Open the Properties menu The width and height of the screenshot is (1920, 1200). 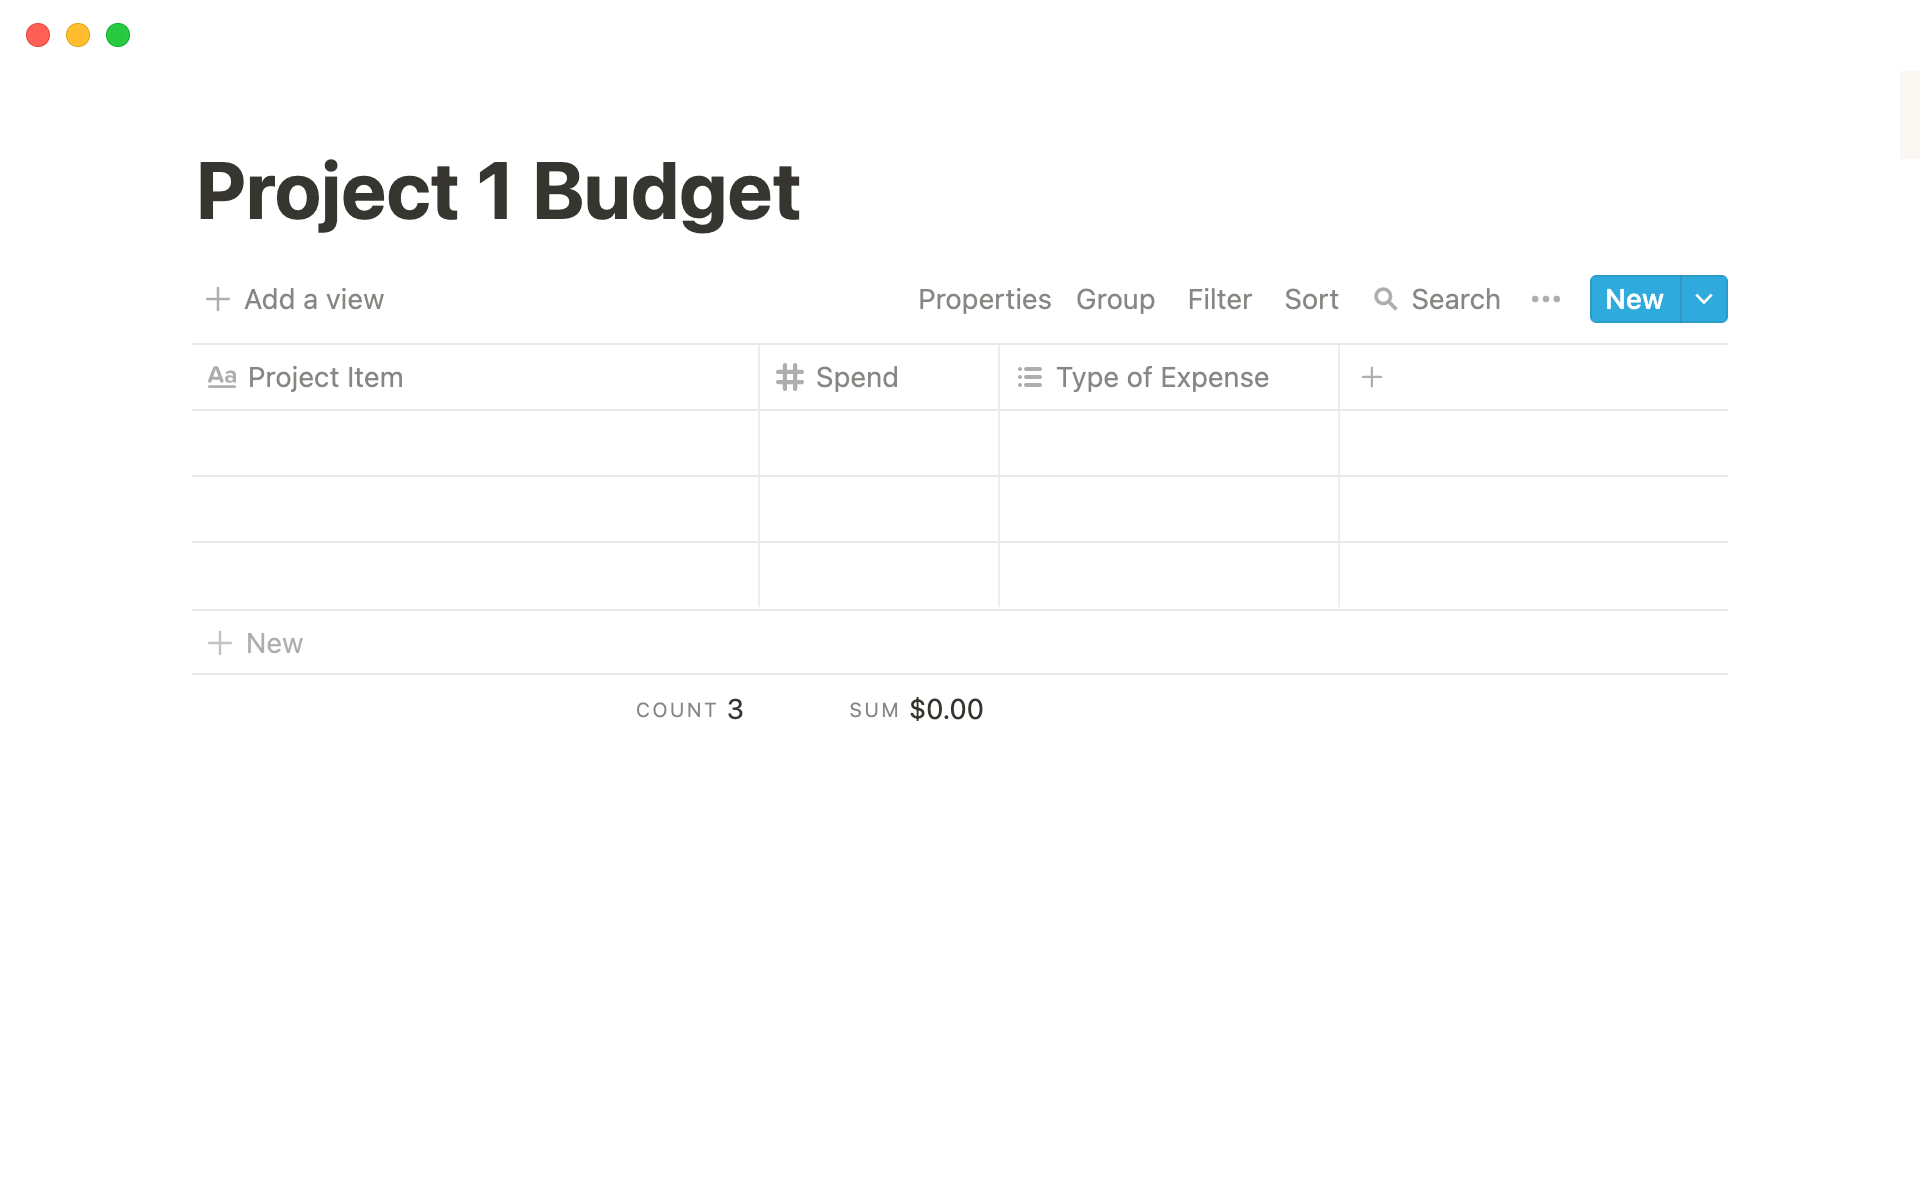point(984,299)
